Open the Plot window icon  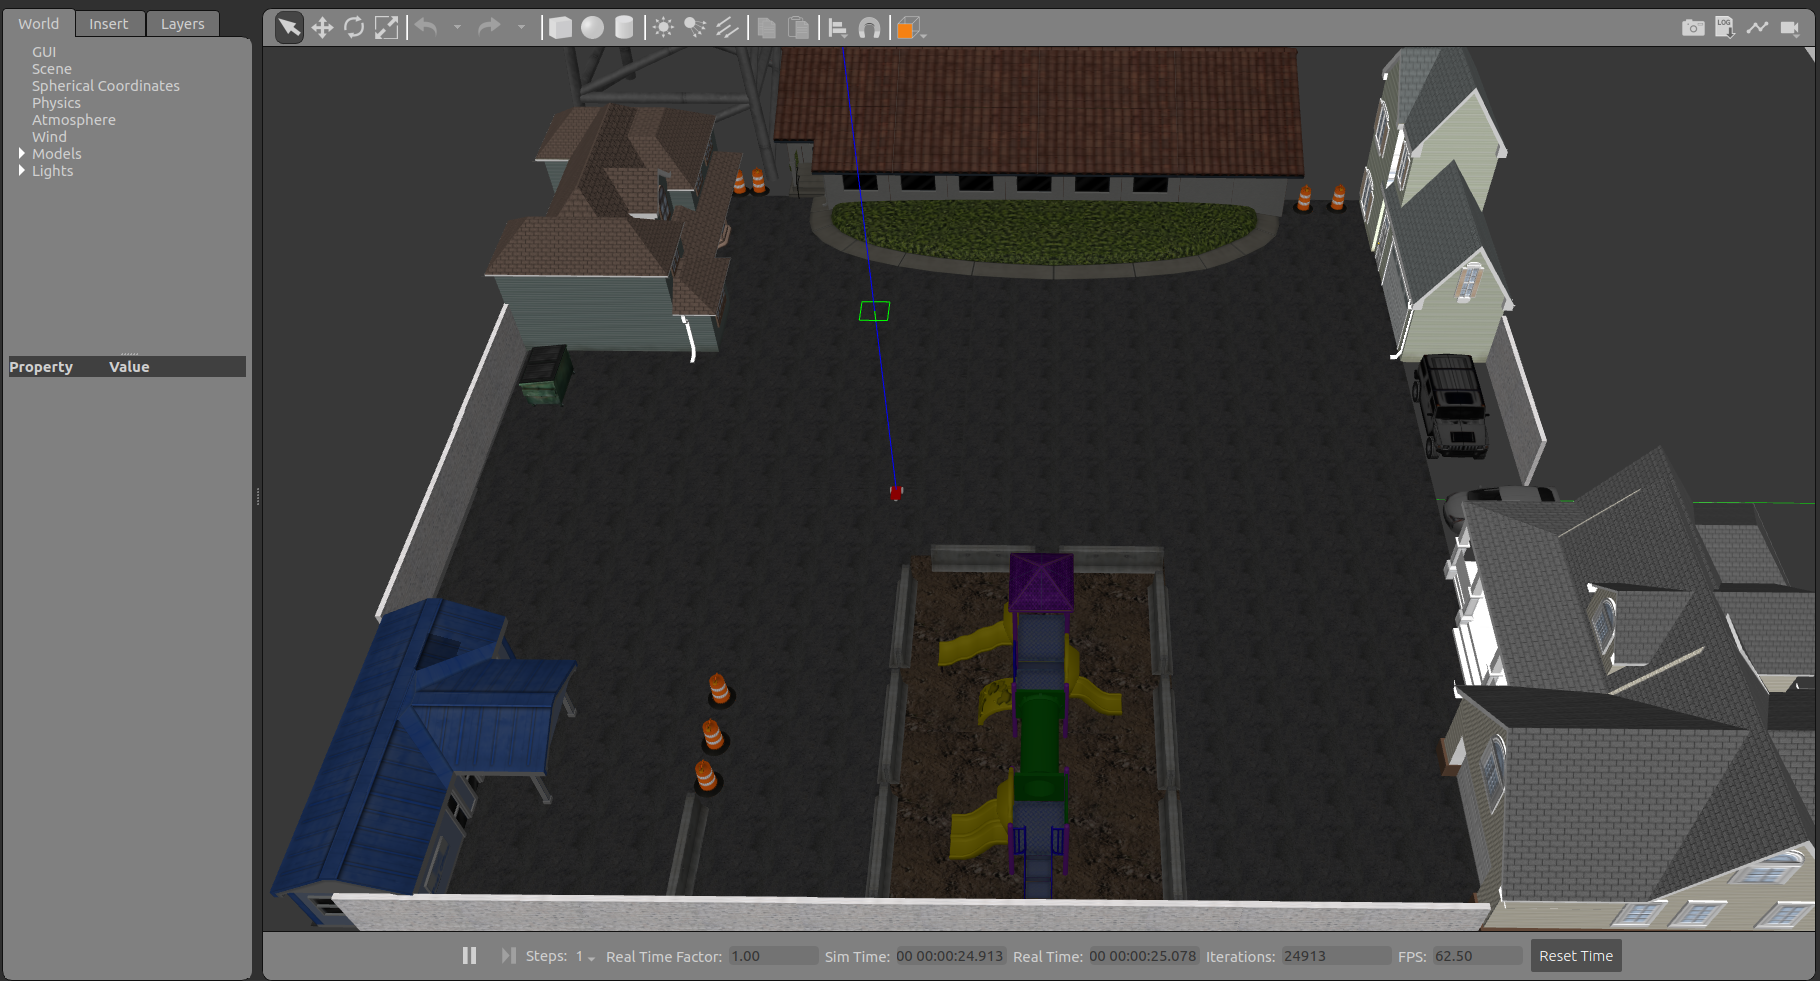coord(1757,28)
